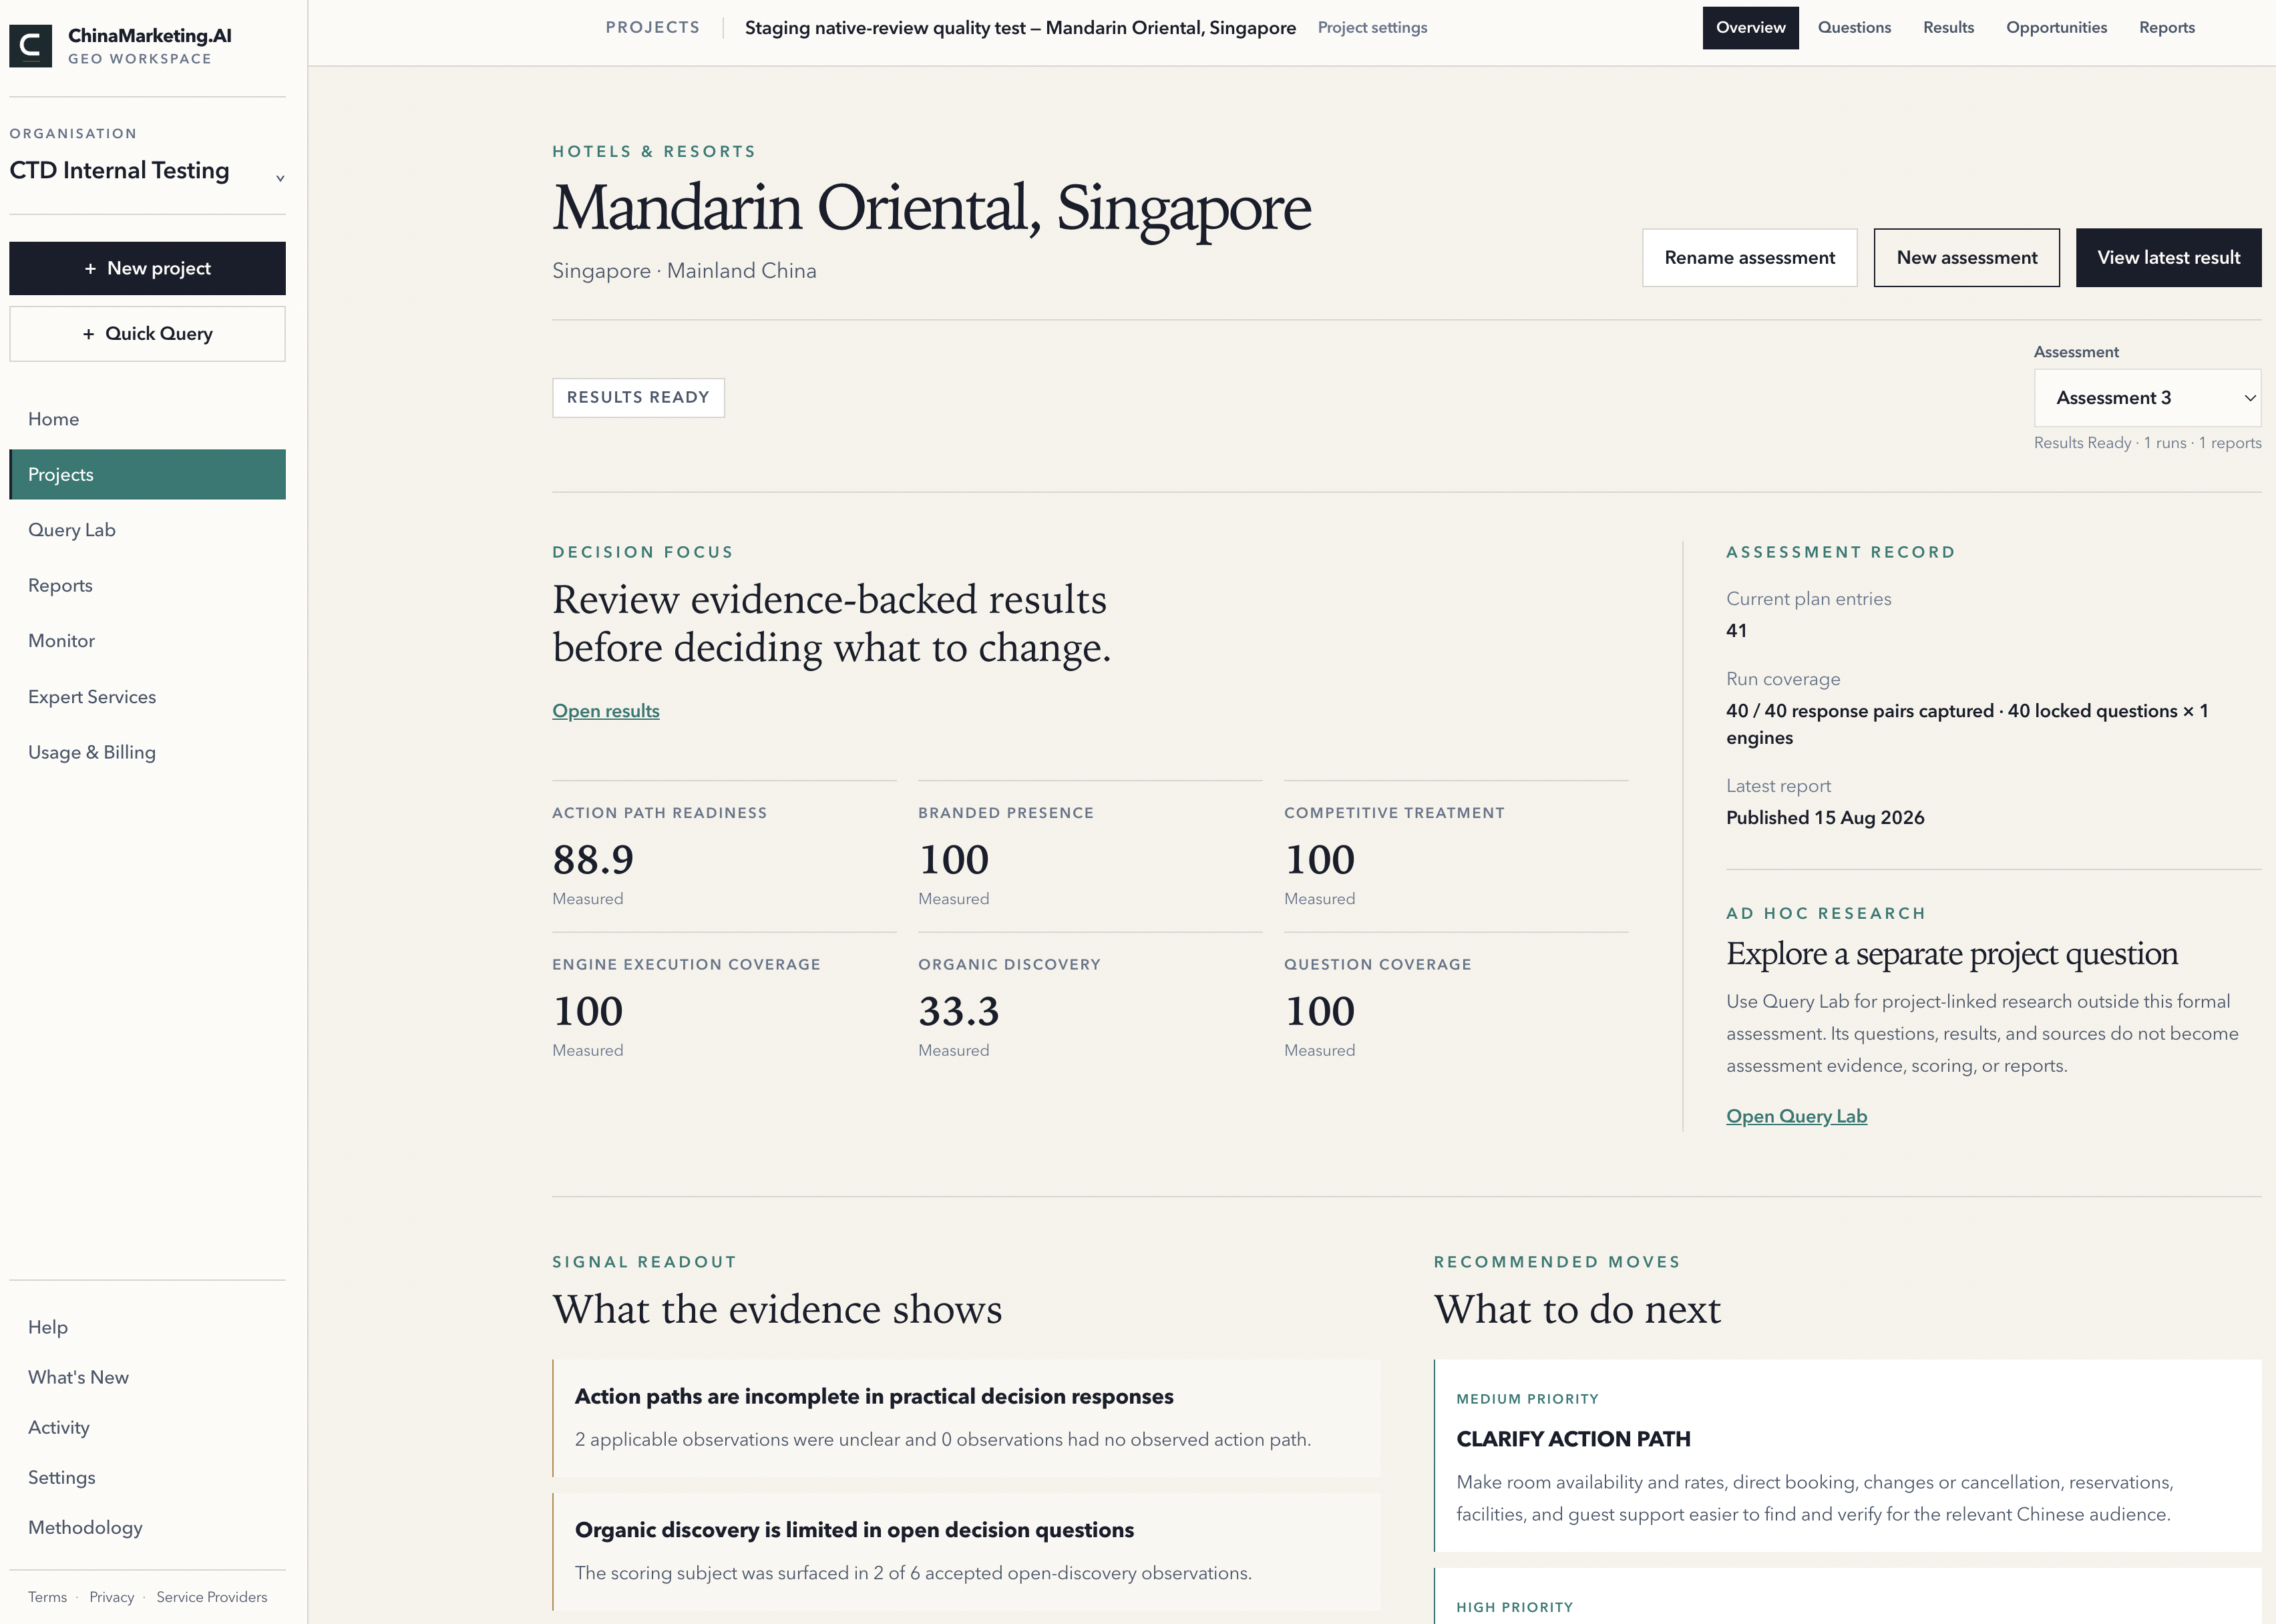Open Help in sidebar

pos(147,1327)
